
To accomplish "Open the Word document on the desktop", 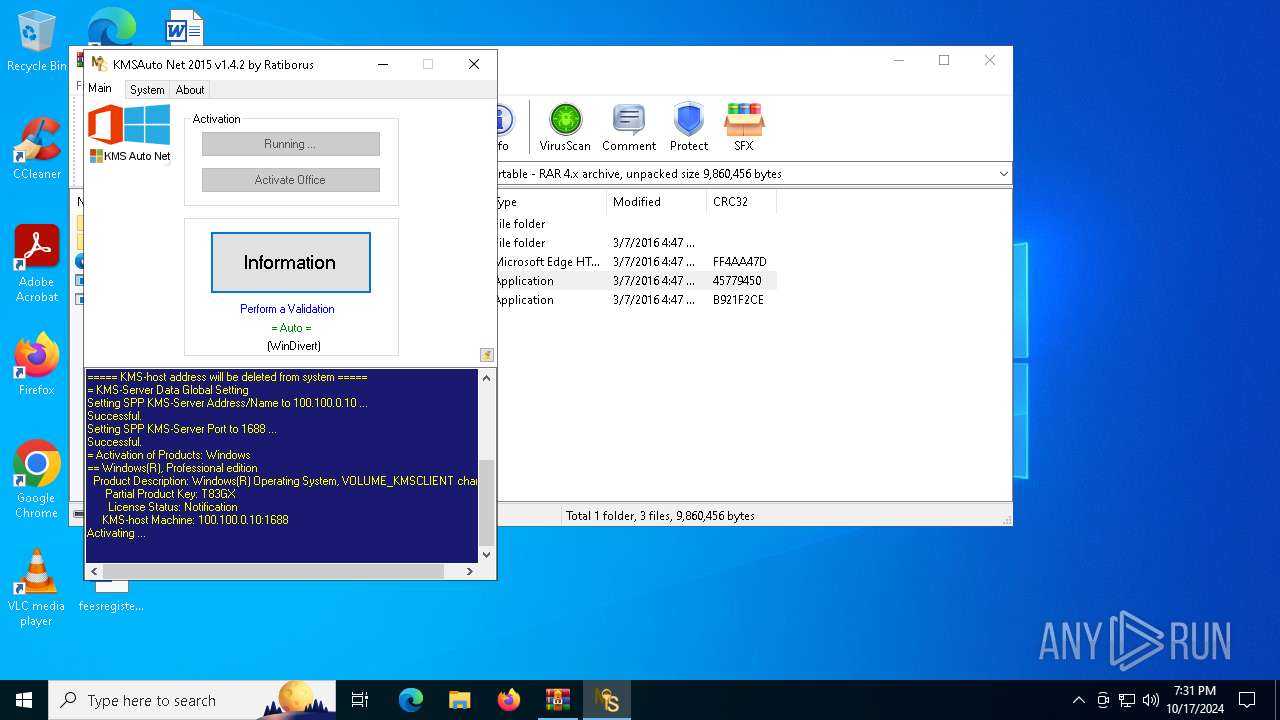I will (x=184, y=27).
